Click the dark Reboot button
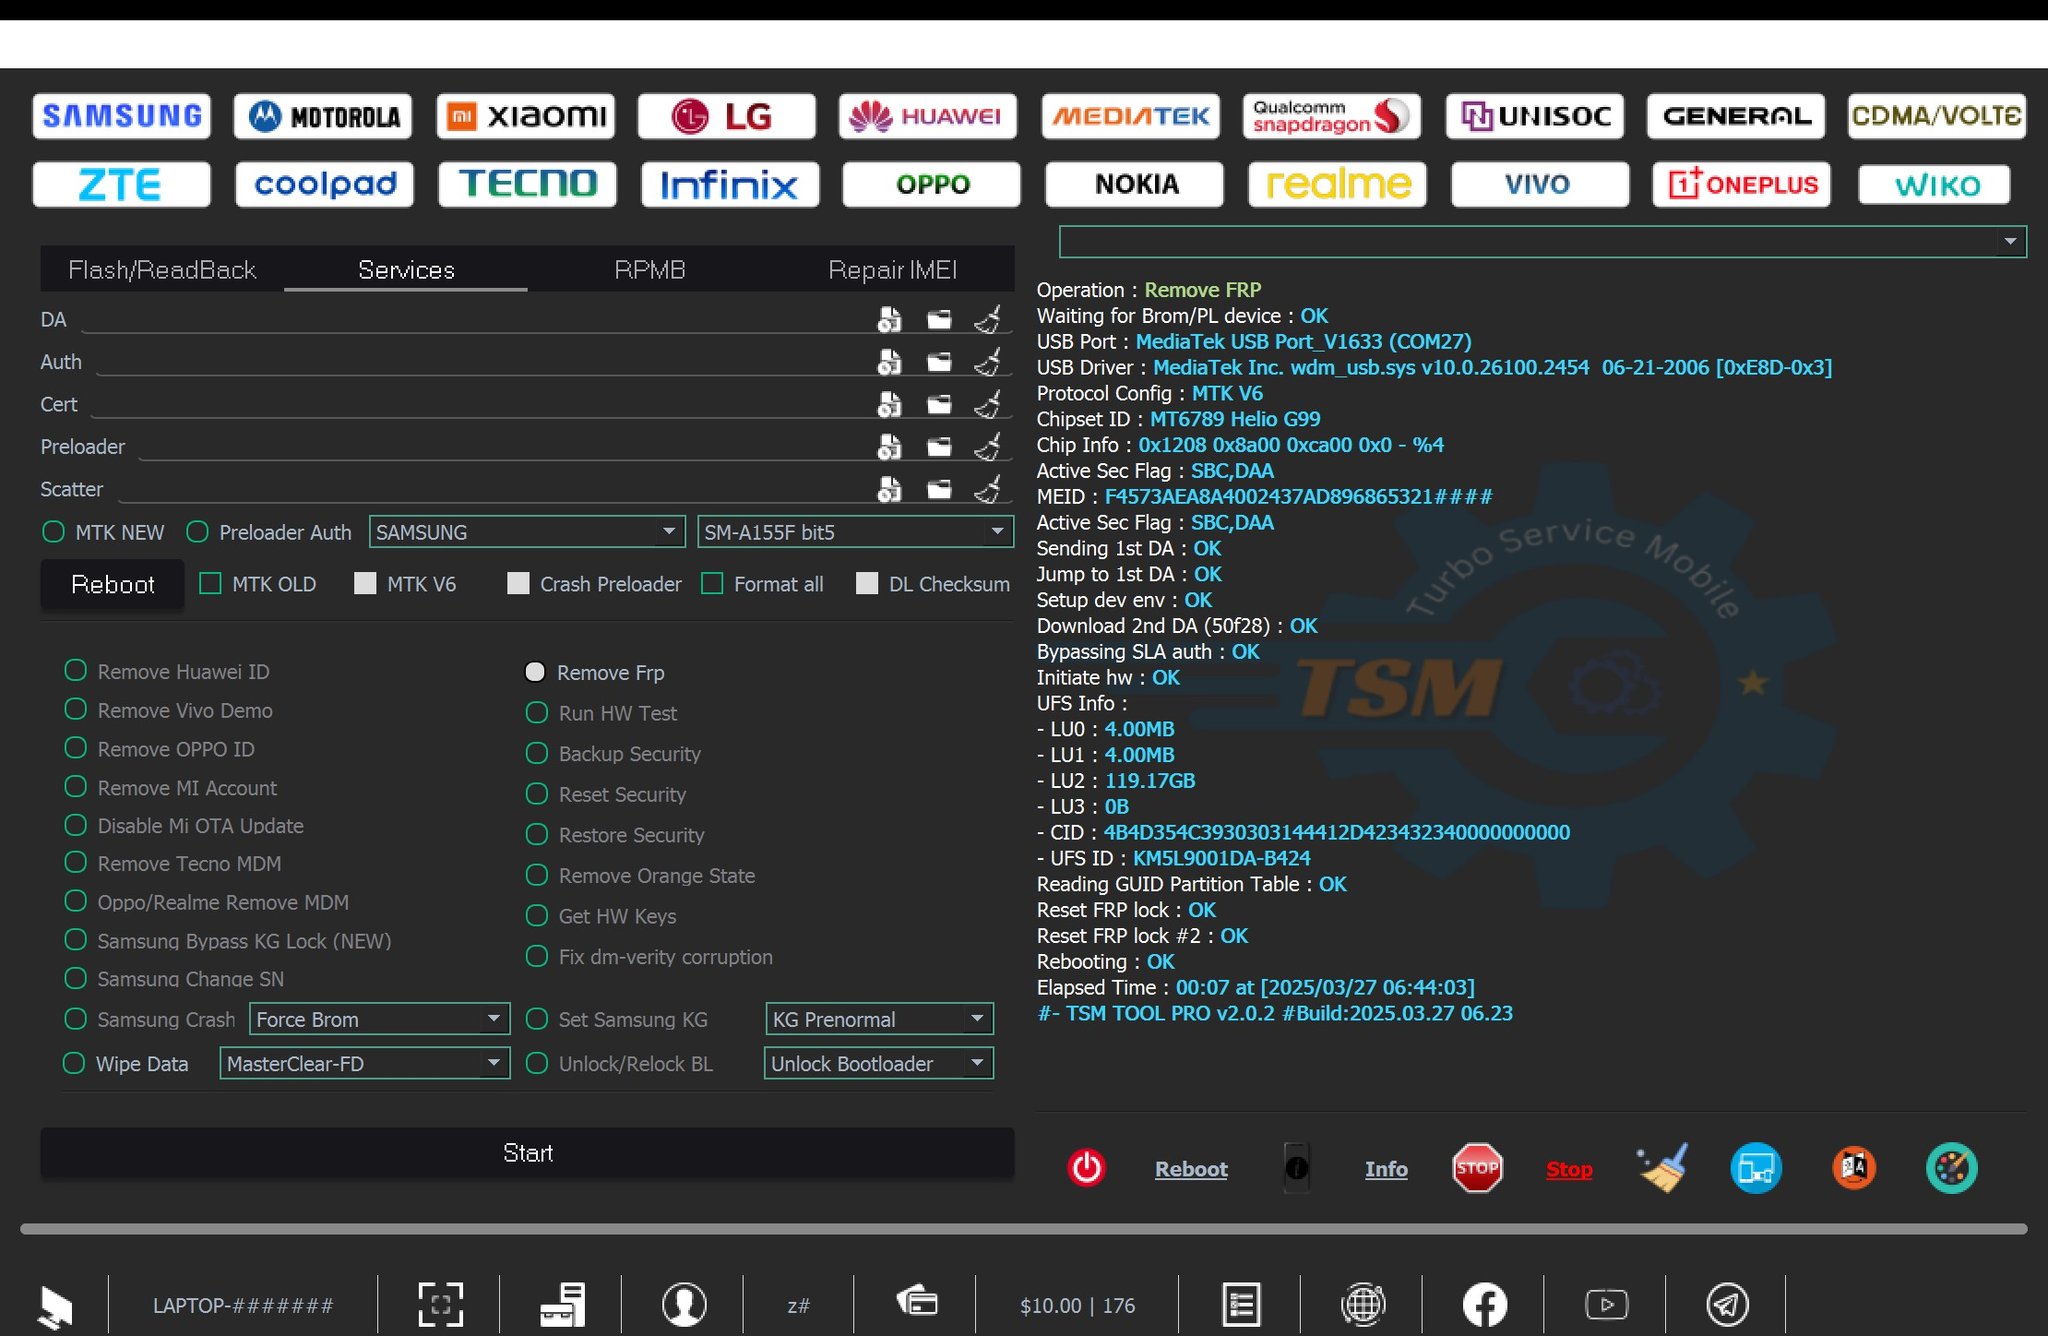 (x=112, y=584)
